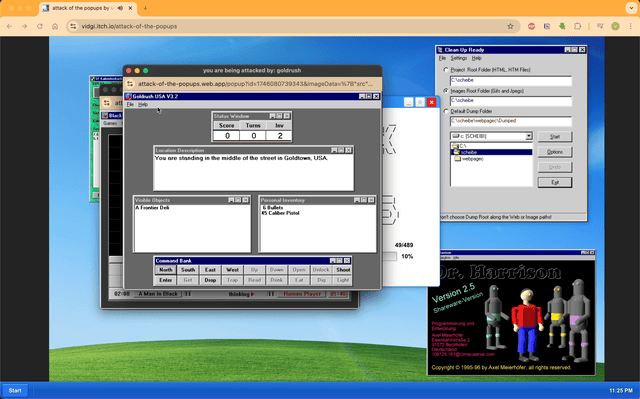The height and width of the screenshot is (399, 640).
Task: Click the Start button in Clean Up
Action: [555, 137]
